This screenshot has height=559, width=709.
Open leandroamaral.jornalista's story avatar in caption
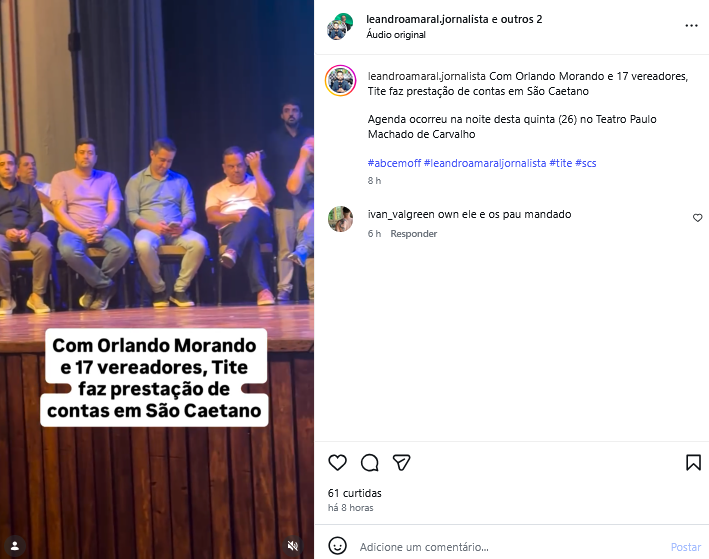pos(340,81)
